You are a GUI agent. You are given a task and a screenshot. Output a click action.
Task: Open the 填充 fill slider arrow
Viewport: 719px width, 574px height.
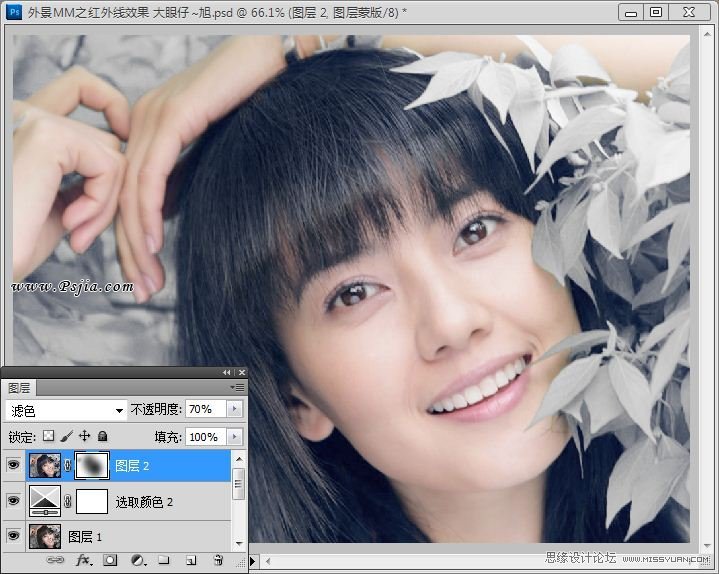click(x=234, y=437)
